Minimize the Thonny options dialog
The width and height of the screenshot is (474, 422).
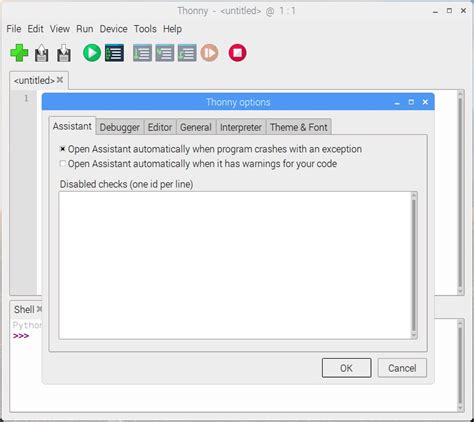(x=397, y=103)
